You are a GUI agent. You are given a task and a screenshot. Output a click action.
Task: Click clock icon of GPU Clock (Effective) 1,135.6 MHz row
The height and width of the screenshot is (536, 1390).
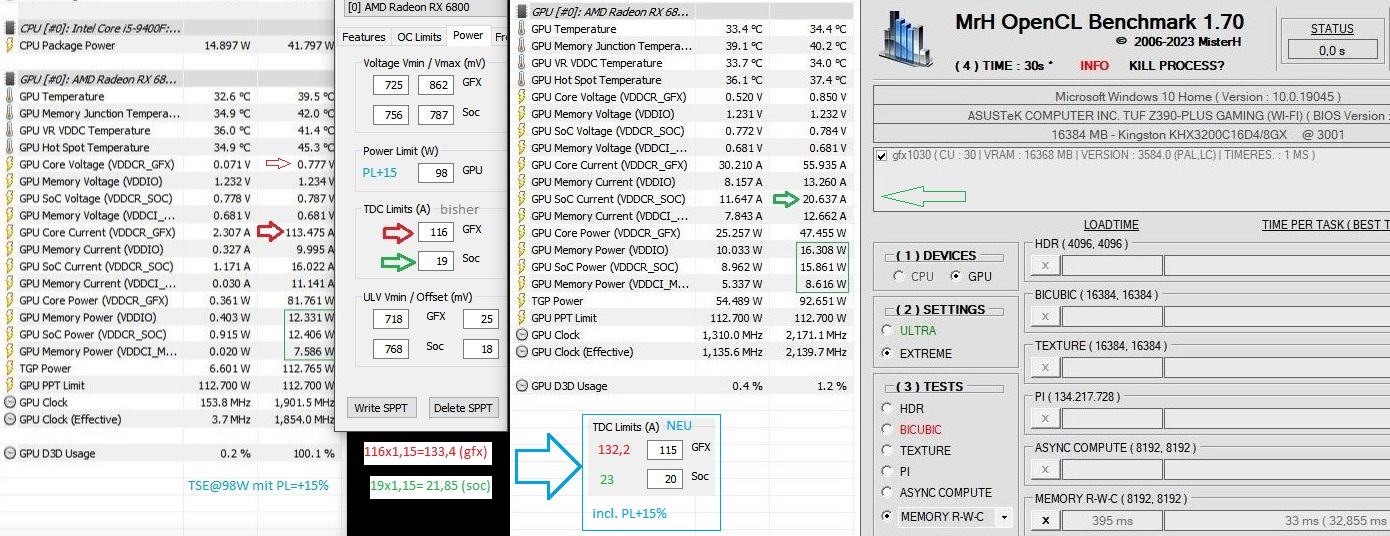pos(521,352)
